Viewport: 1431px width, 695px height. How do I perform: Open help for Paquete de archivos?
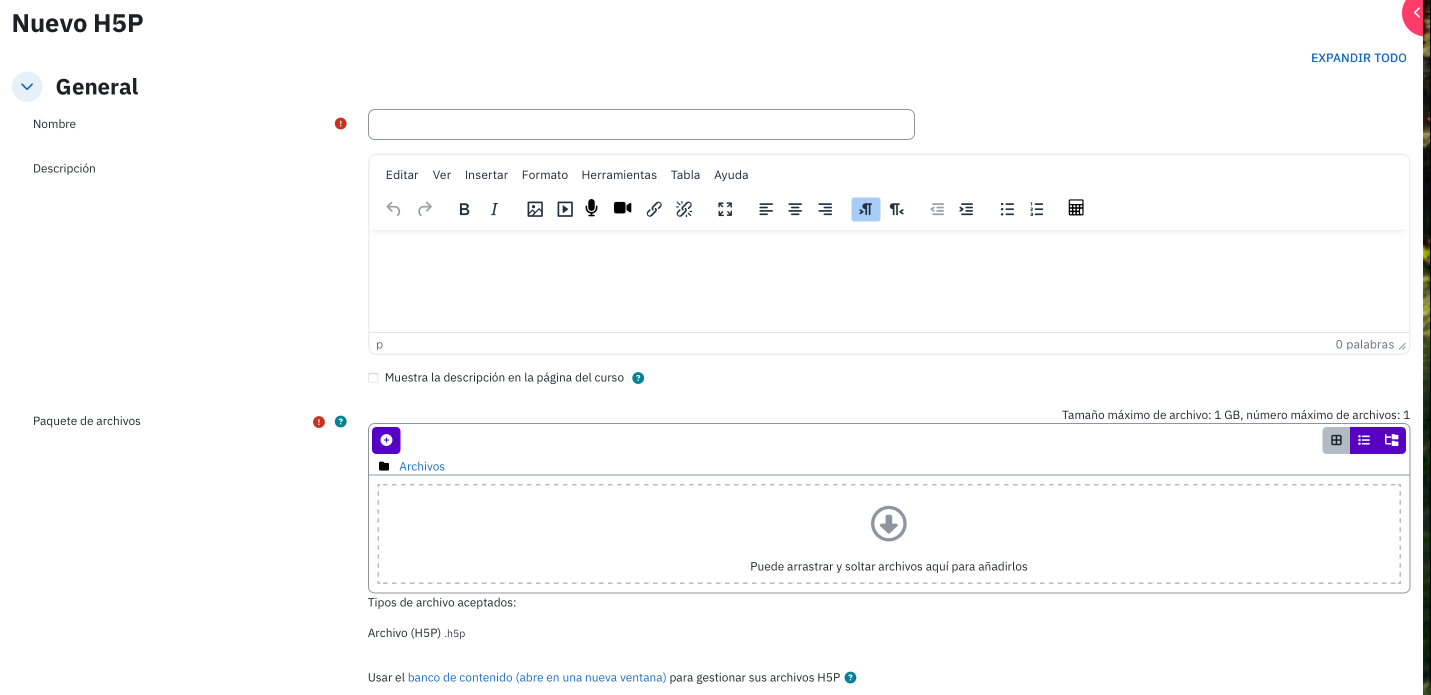pos(340,422)
